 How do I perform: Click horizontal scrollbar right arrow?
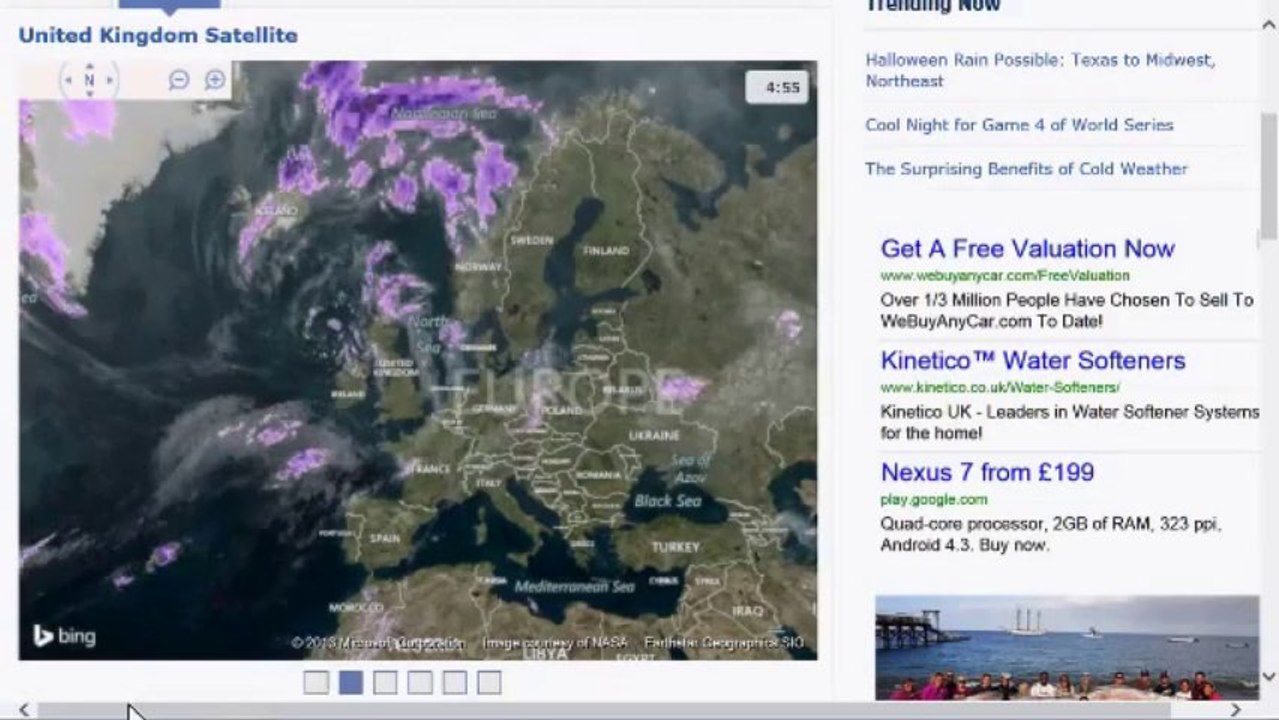(1236, 710)
